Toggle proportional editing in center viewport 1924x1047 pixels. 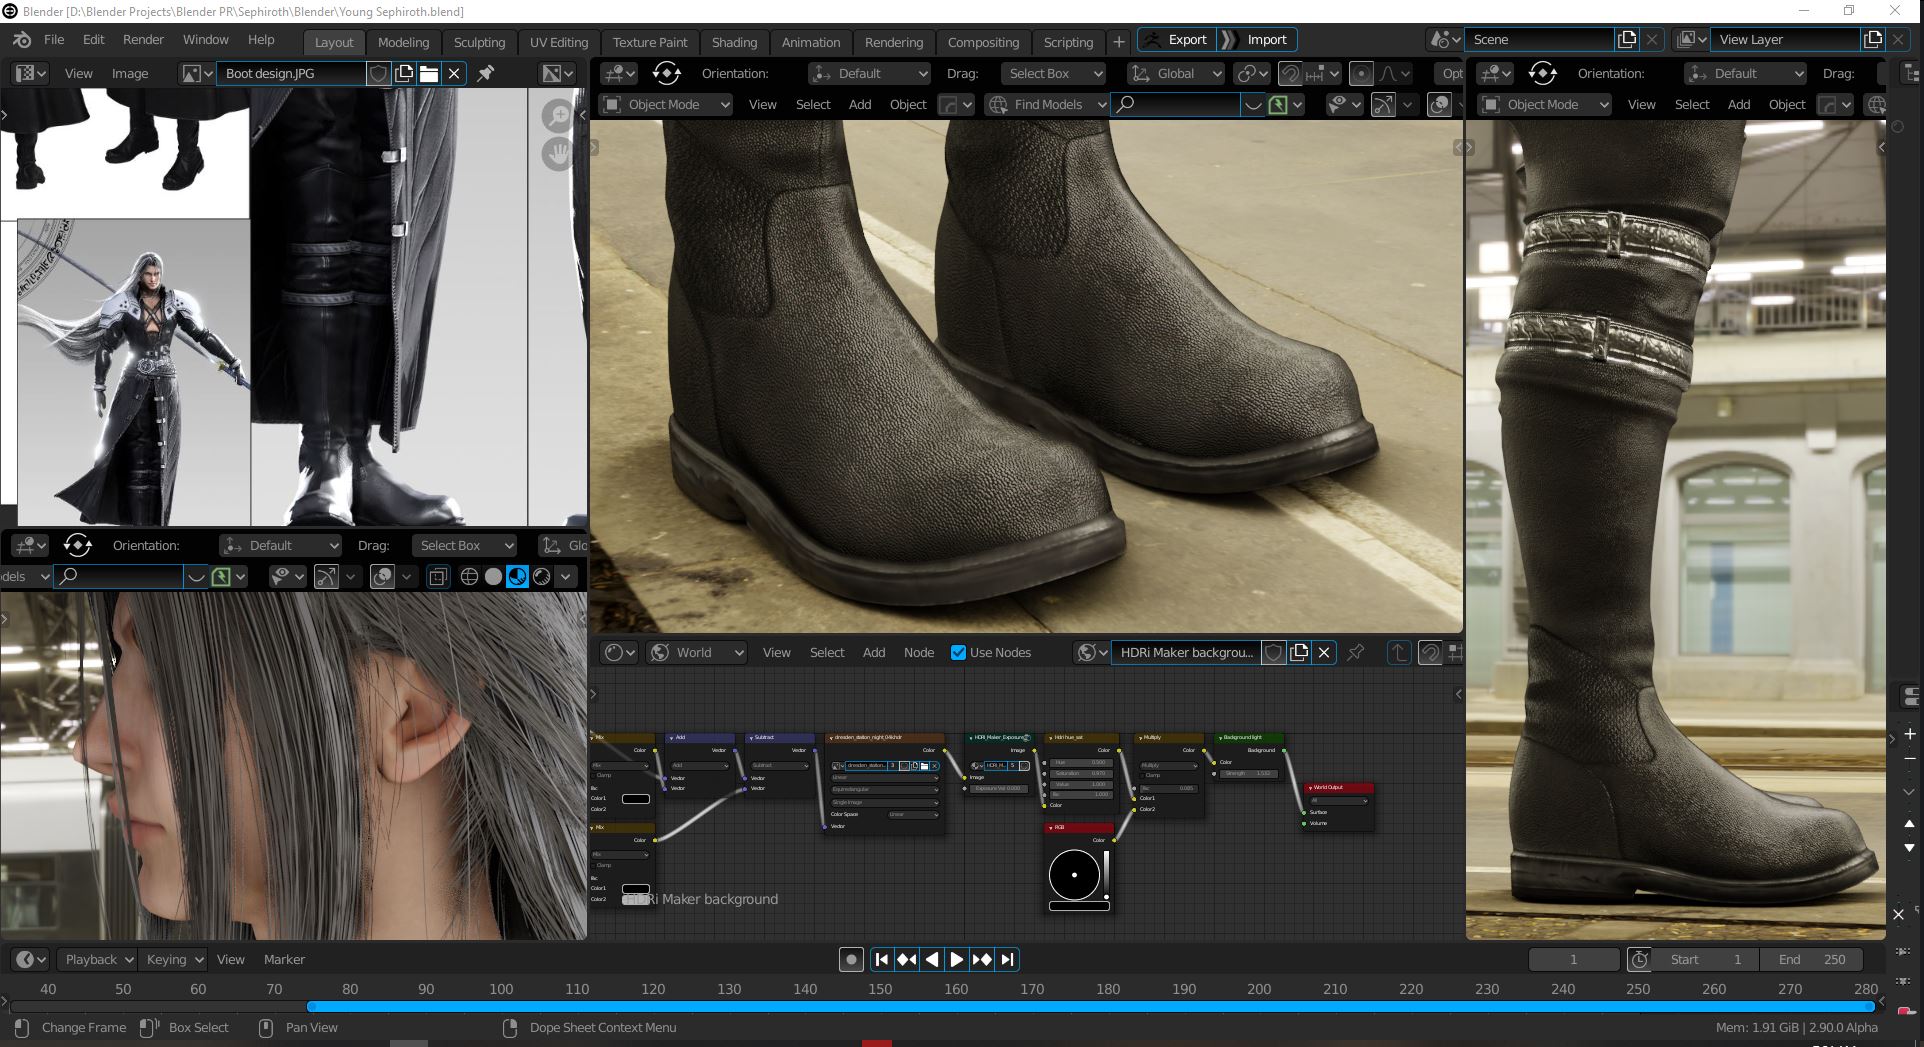click(1361, 73)
